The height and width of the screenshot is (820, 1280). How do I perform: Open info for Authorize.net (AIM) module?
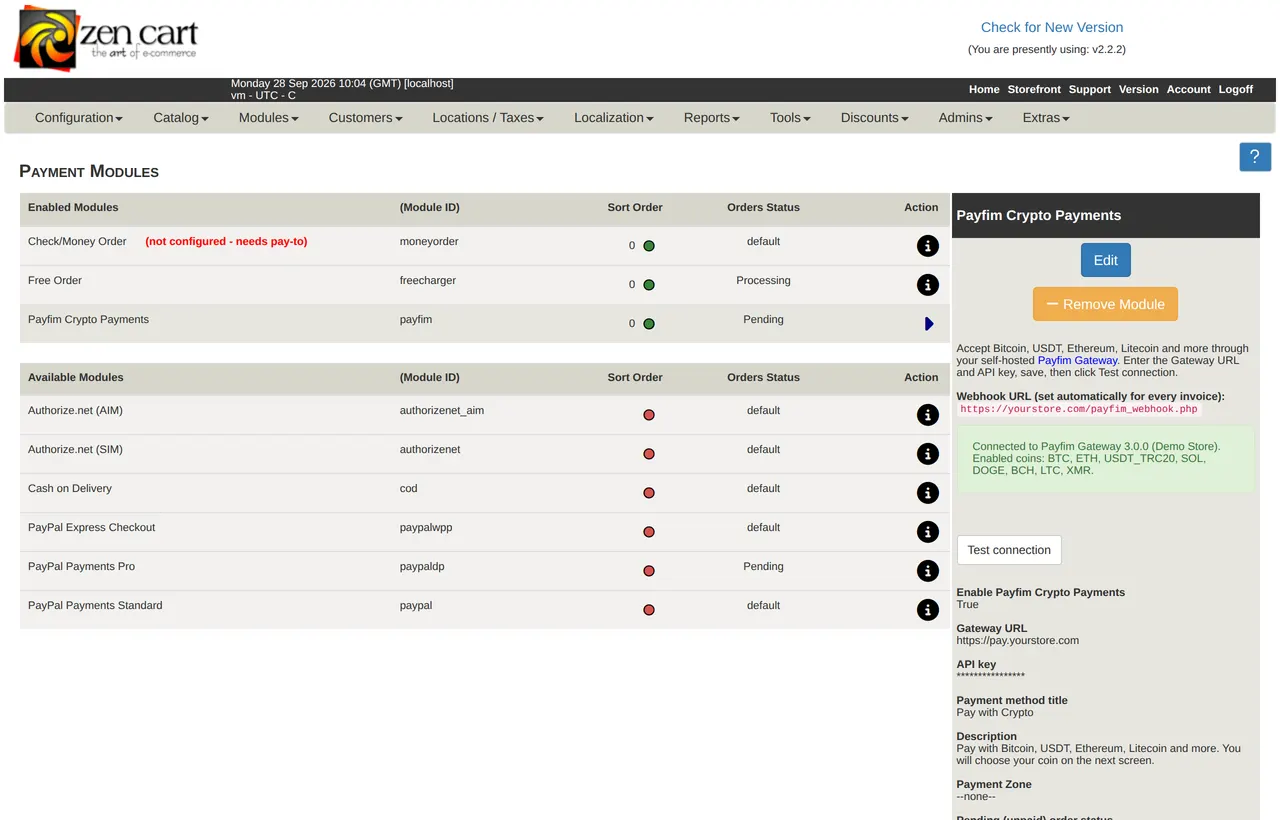[927, 415]
